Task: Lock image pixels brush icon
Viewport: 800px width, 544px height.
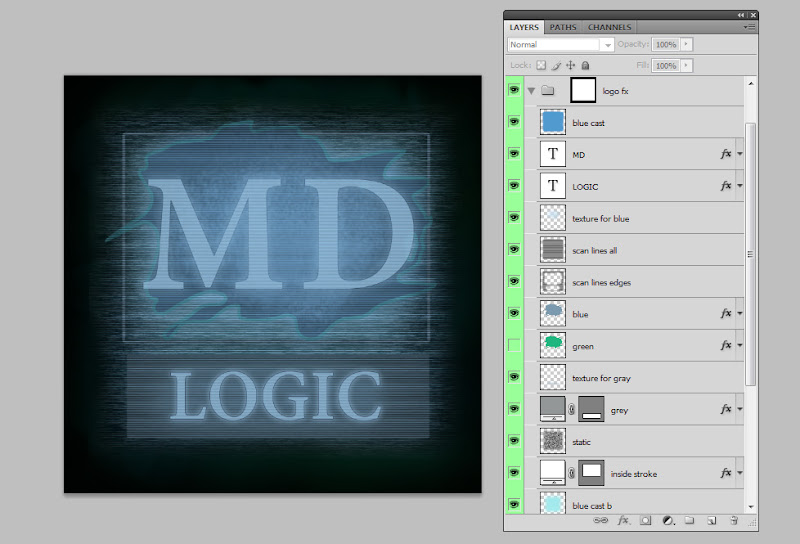Action: (556, 65)
